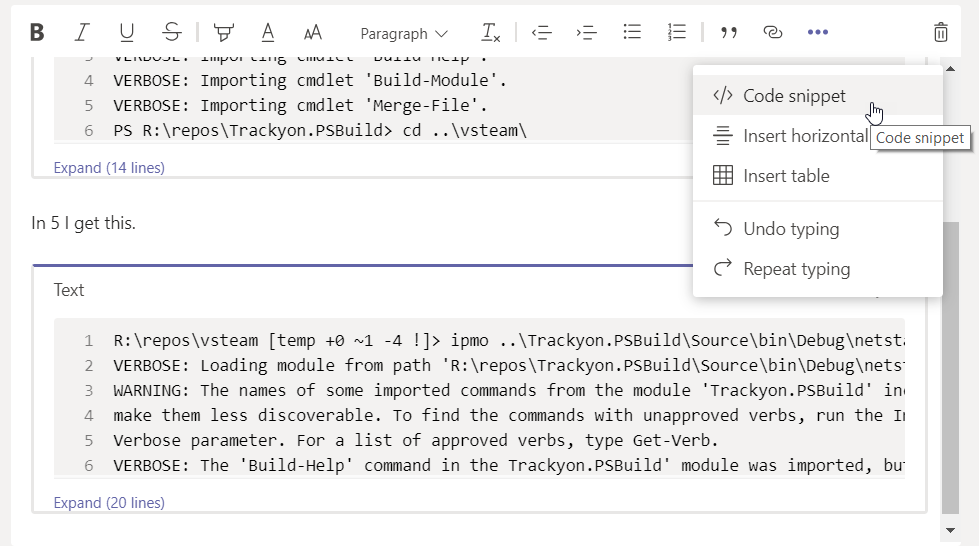Click the vertical scrollbar thumb
The image size is (979, 546).
click(950, 367)
